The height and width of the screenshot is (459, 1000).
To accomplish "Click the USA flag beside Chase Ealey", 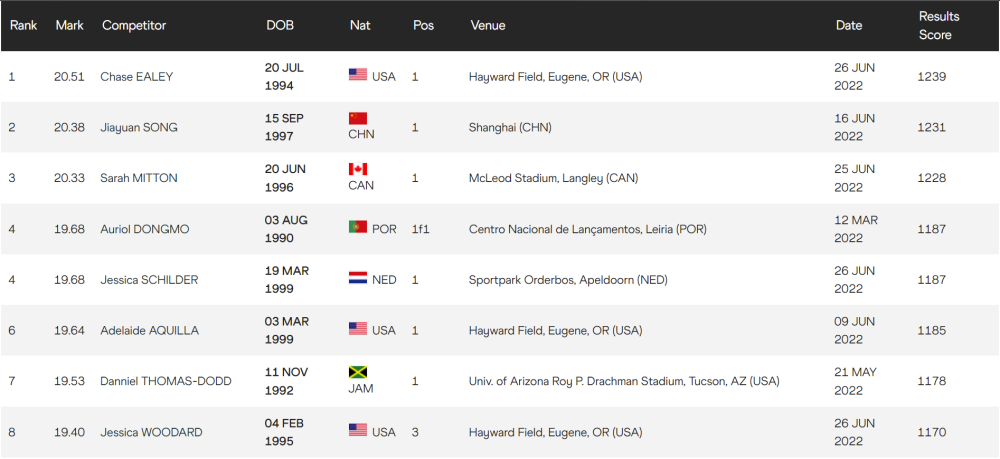I will (x=358, y=75).
